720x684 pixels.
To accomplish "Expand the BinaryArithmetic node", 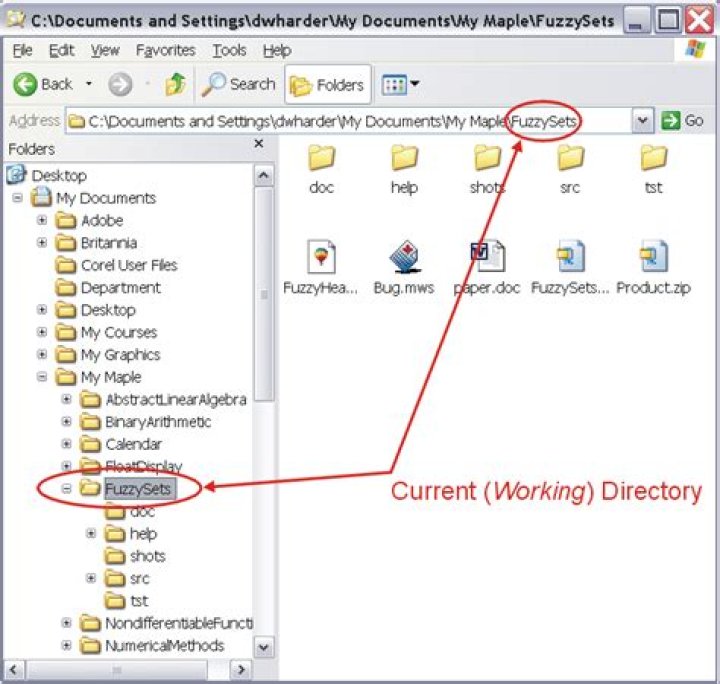I will pos(67,421).
